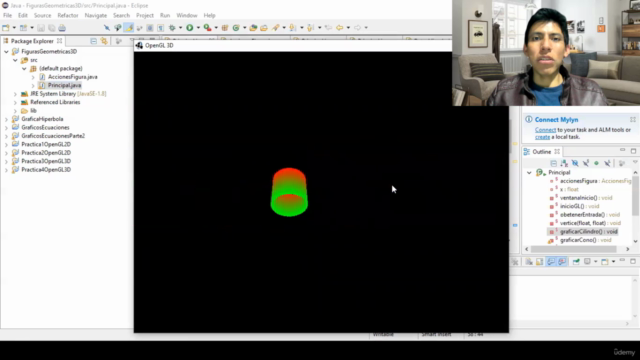This screenshot has width=640, height=360.
Task: Toggle Hide Non-Public Members green dot
Action: point(596,163)
